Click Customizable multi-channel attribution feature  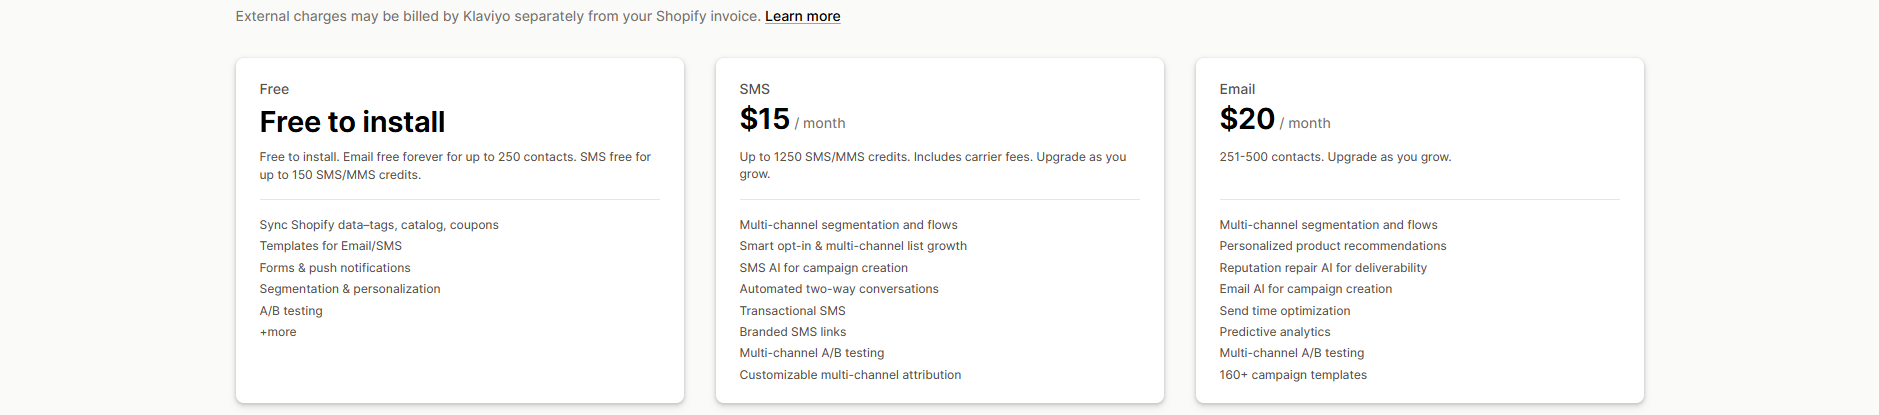(850, 375)
